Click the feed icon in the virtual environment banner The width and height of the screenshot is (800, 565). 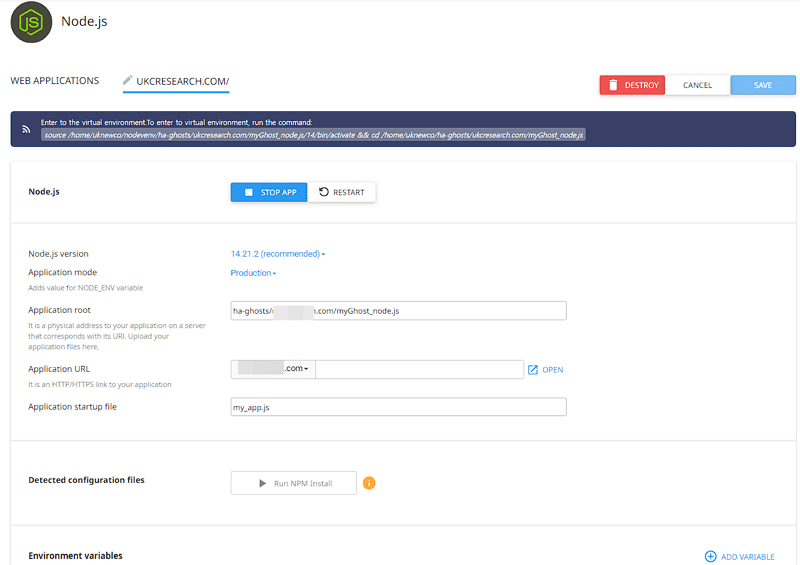(26, 130)
